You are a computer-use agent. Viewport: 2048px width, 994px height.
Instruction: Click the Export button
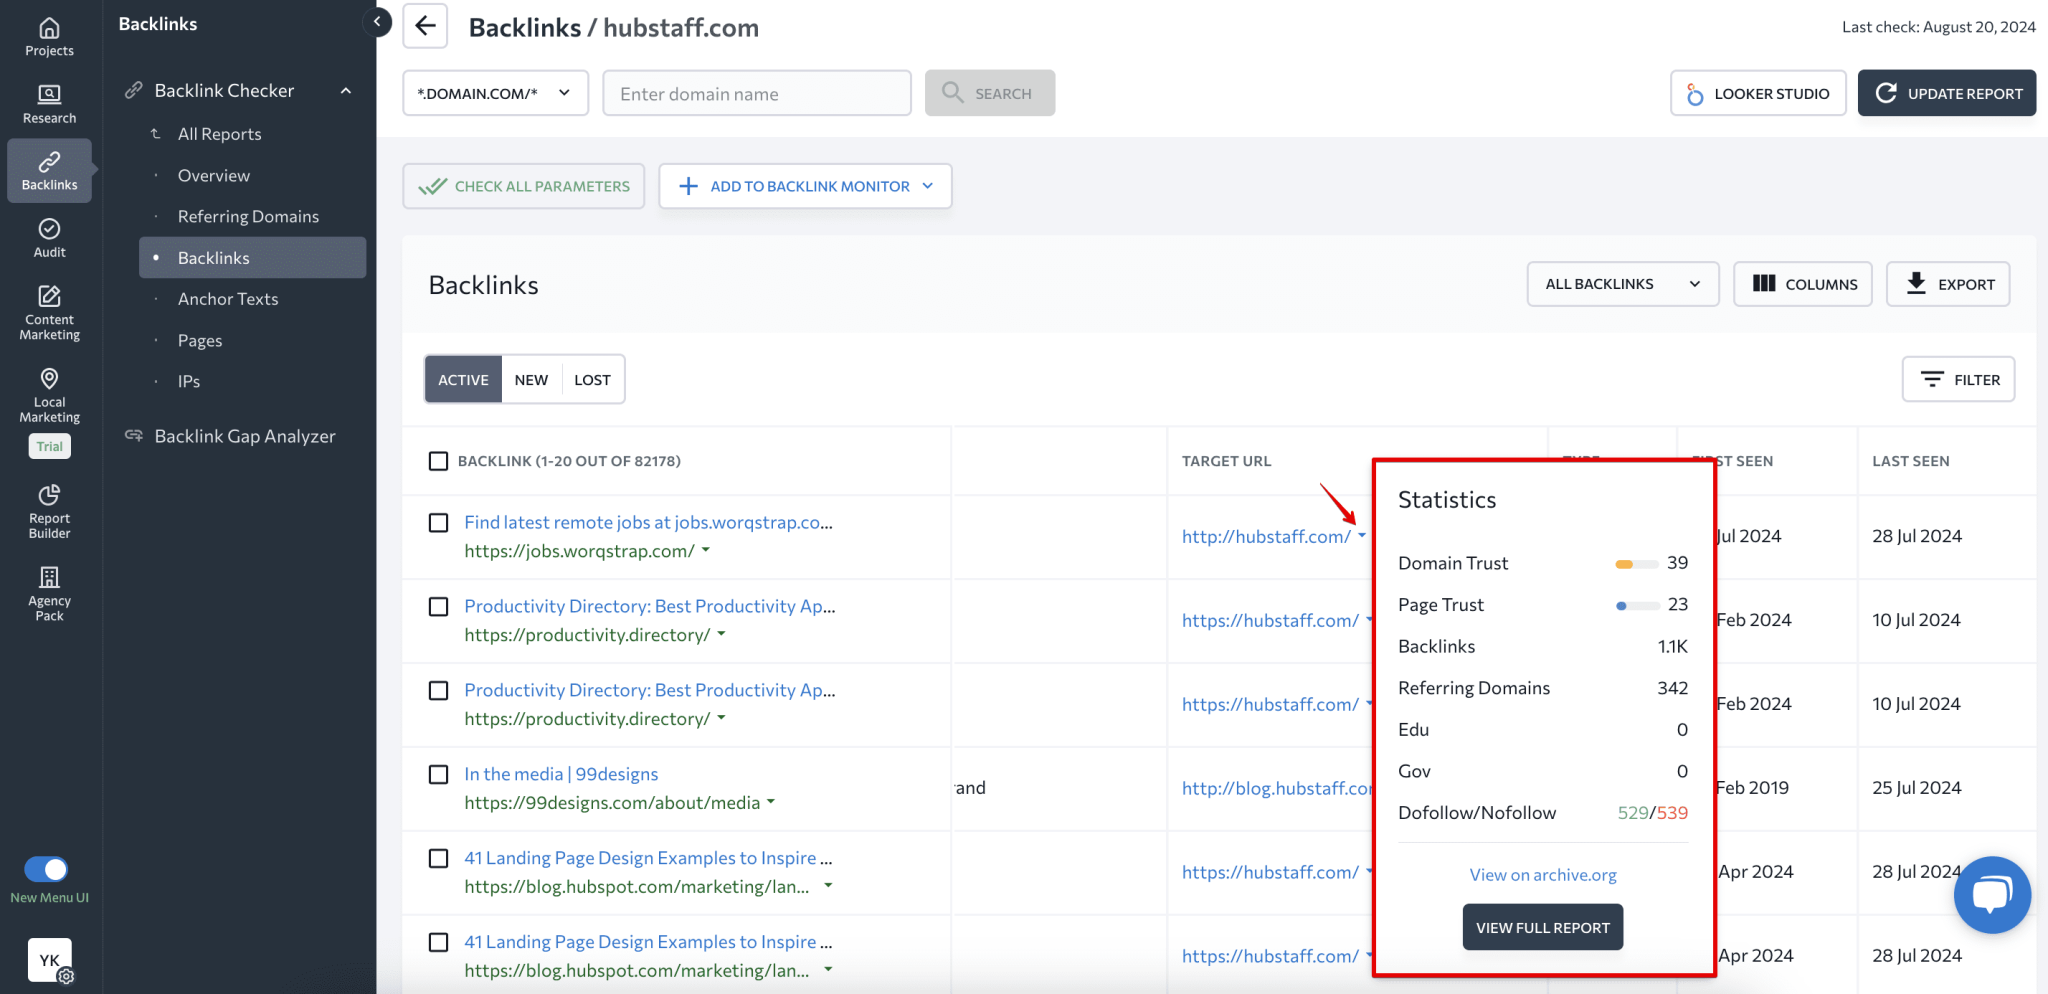[x=1948, y=284]
